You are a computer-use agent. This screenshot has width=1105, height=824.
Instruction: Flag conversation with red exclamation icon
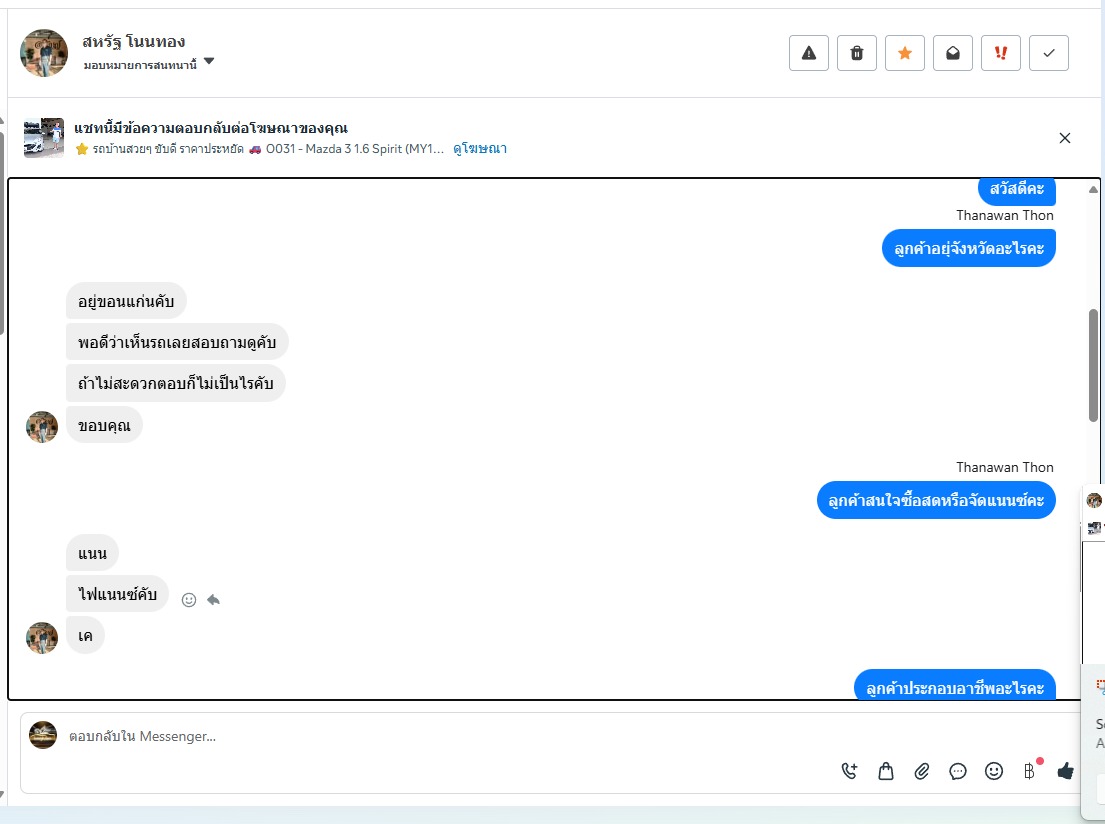[1001, 53]
